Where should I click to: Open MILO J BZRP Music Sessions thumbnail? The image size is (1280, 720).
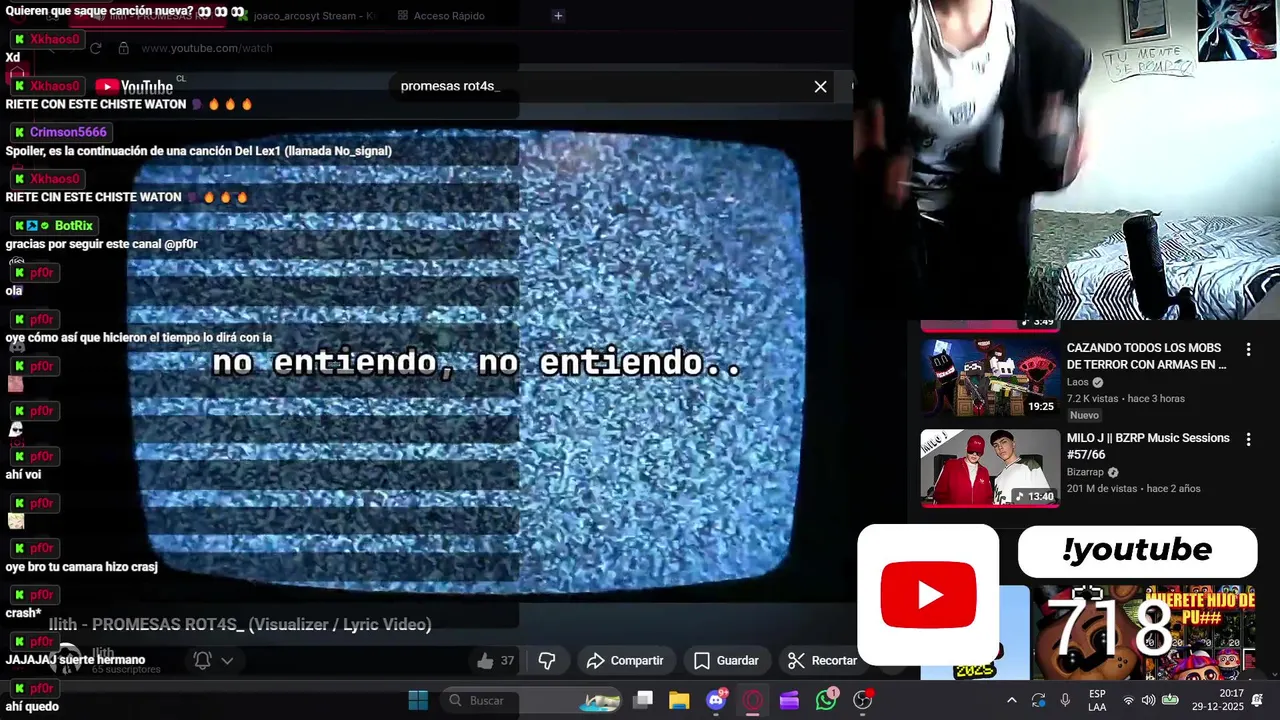tap(990, 468)
